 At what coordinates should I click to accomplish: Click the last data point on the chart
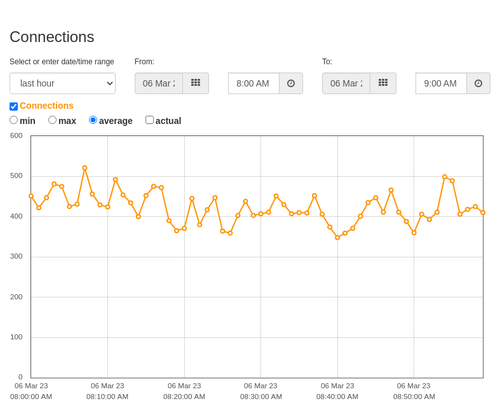[483, 212]
